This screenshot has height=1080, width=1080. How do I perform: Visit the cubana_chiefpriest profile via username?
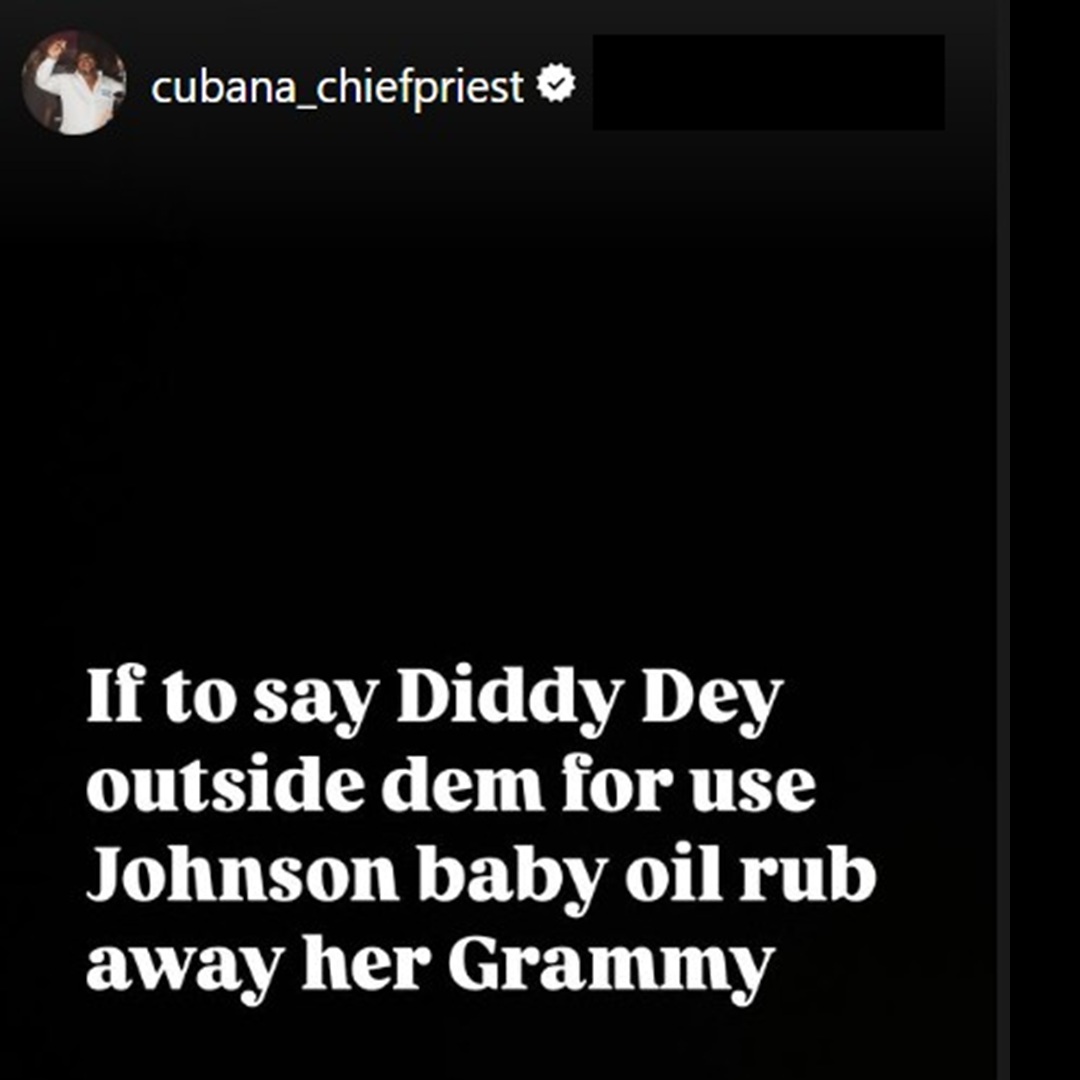pos(337,87)
